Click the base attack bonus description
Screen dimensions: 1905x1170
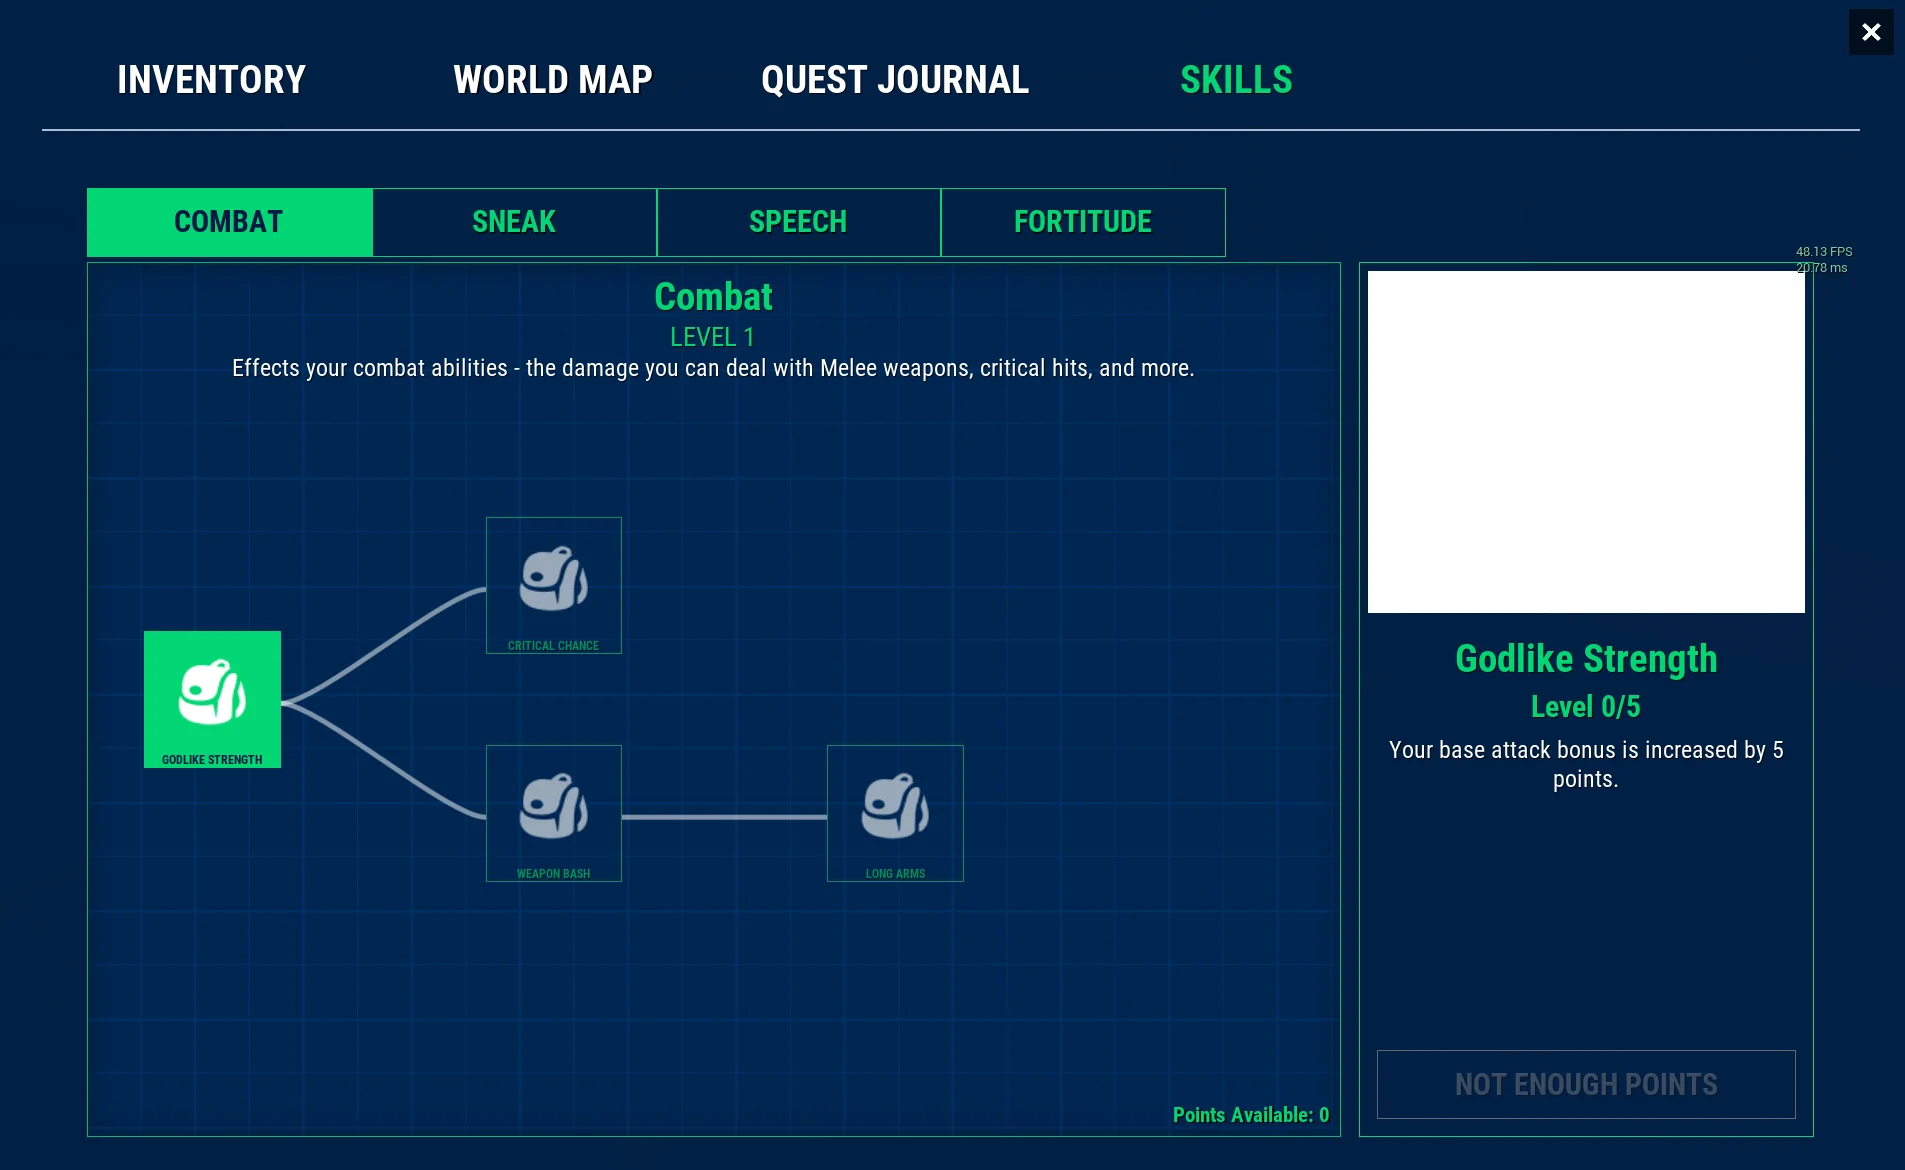click(x=1586, y=764)
